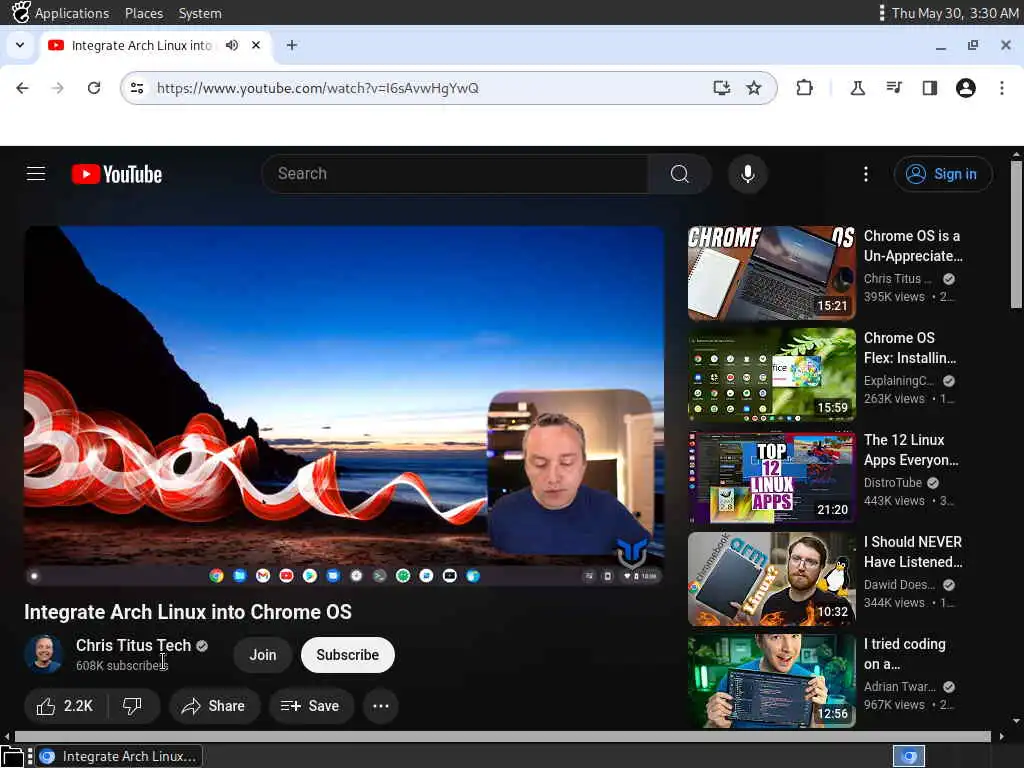1024x768 pixels.
Task: Dislike the video with thumbs down
Action: pyautogui.click(x=133, y=706)
